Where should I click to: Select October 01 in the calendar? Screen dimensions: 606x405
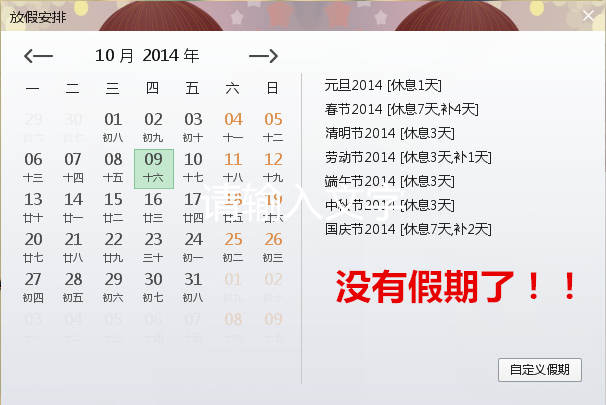113,127
